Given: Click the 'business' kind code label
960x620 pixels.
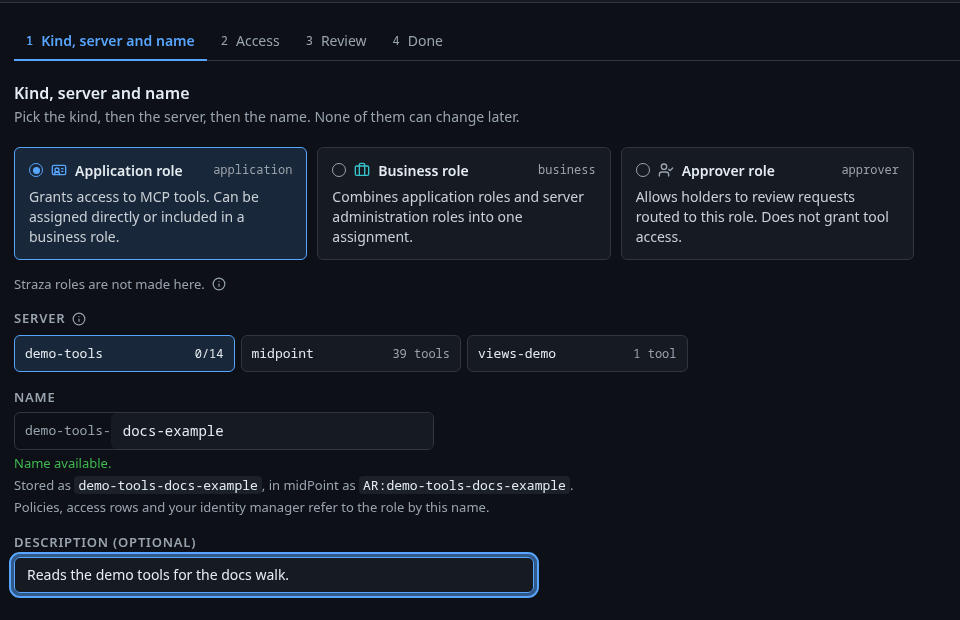Looking at the screenshot, I should (x=566, y=170).
